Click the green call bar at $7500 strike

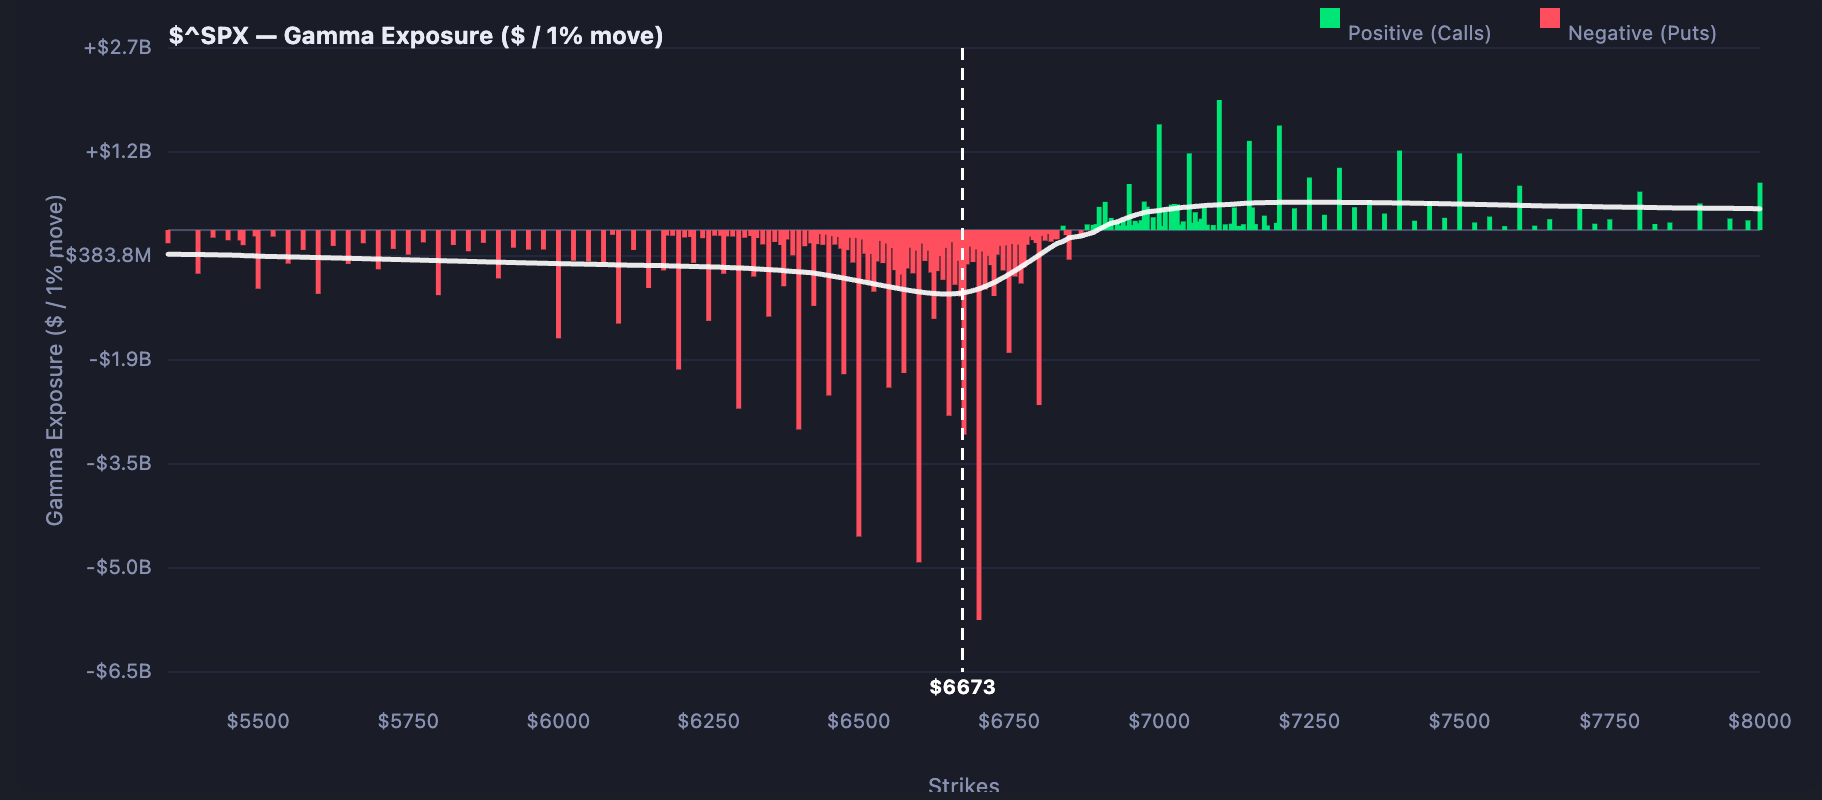[1459, 192]
